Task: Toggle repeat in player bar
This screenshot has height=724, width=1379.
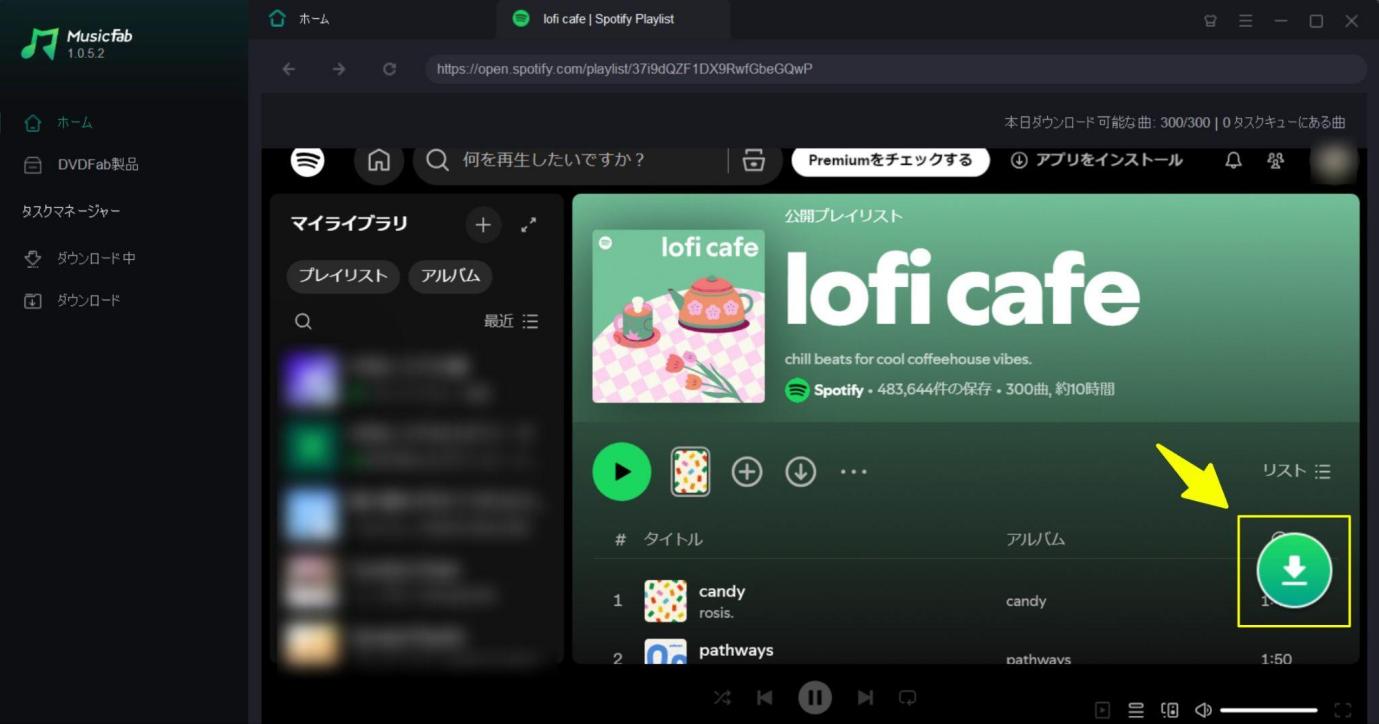Action: pyautogui.click(x=908, y=698)
